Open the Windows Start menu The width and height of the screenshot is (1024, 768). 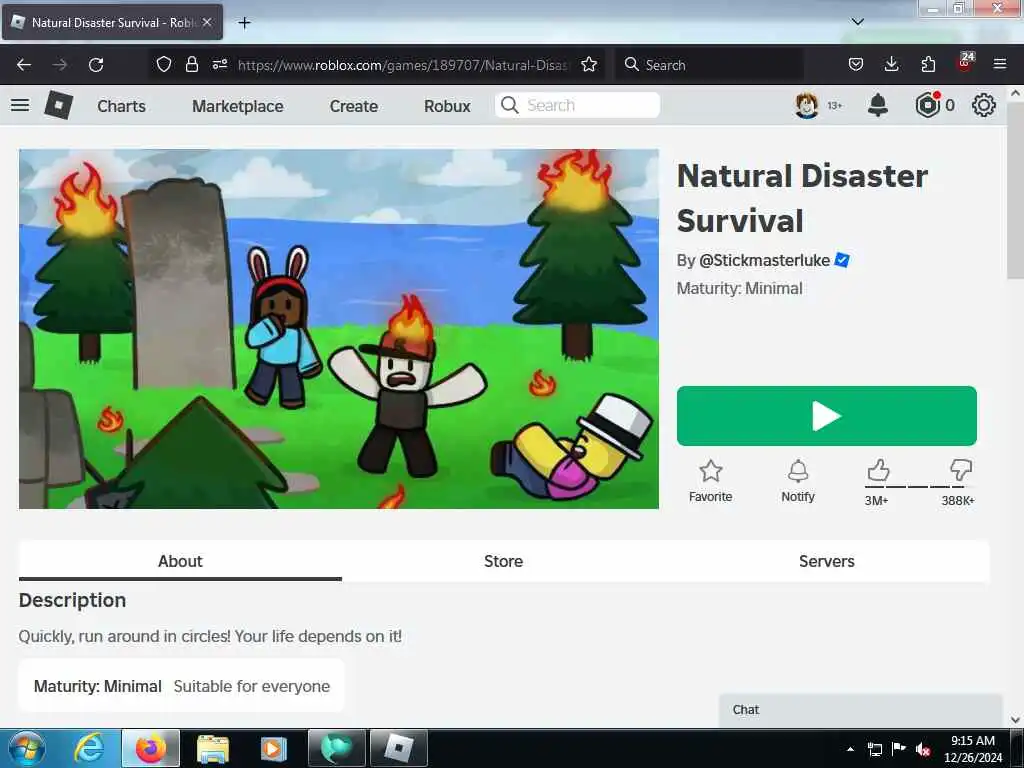(26, 748)
